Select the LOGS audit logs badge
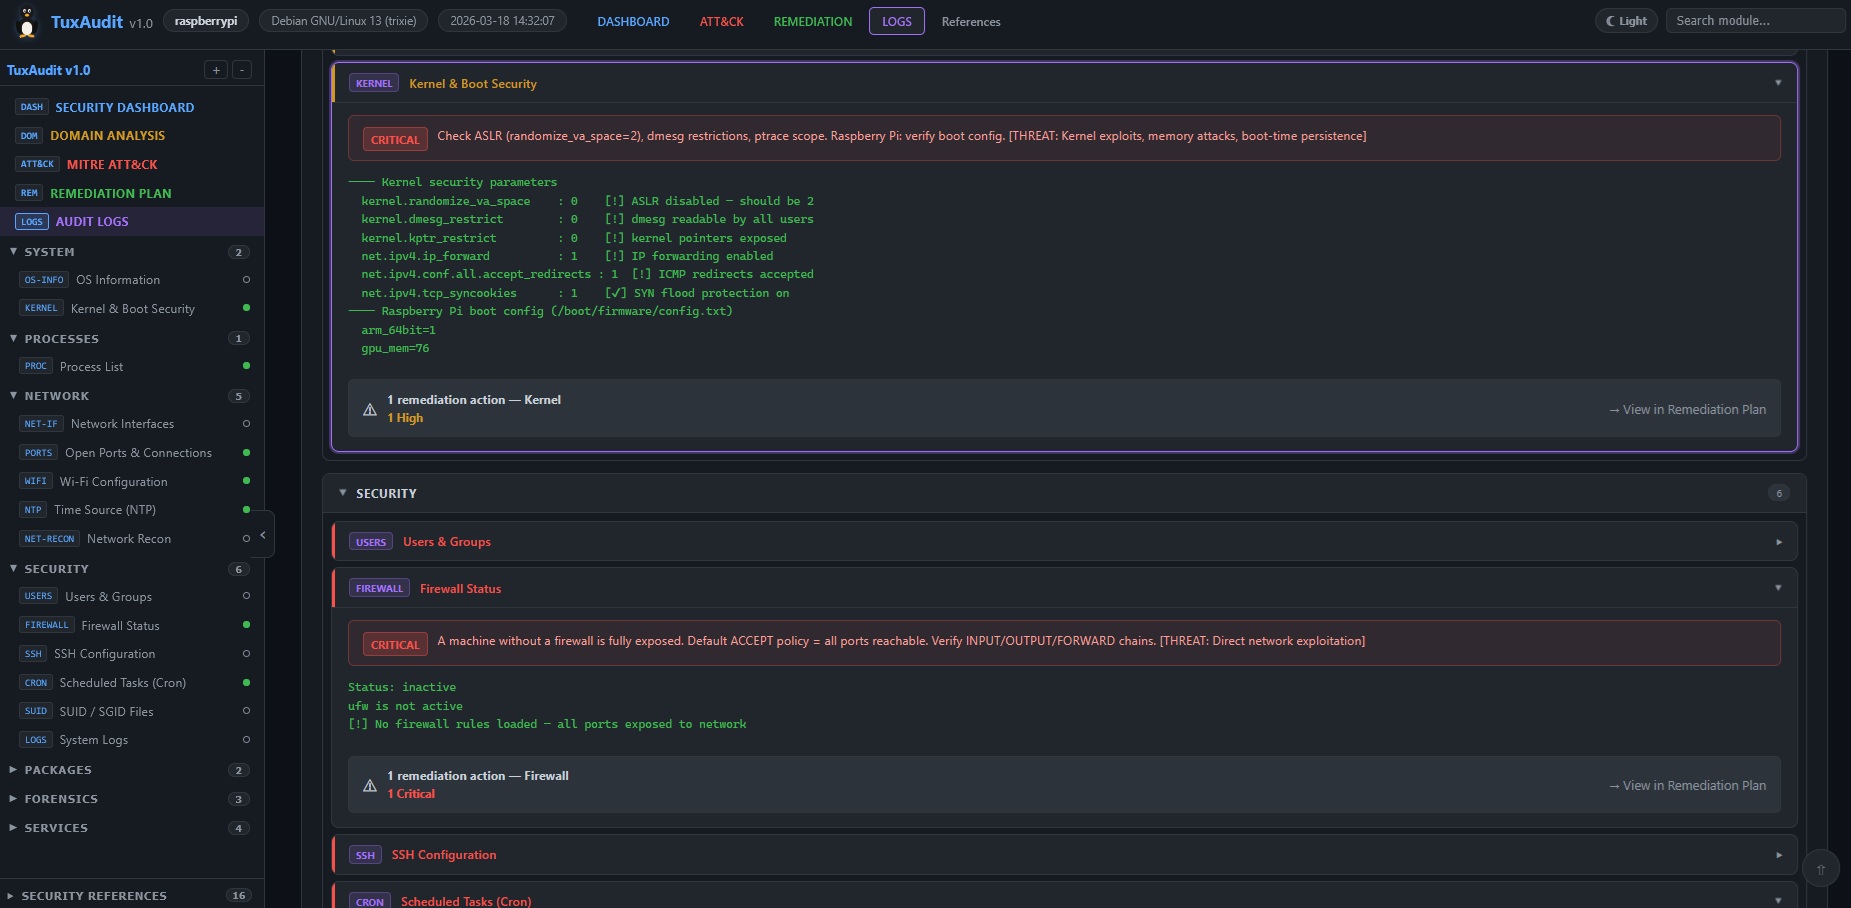 pos(32,222)
